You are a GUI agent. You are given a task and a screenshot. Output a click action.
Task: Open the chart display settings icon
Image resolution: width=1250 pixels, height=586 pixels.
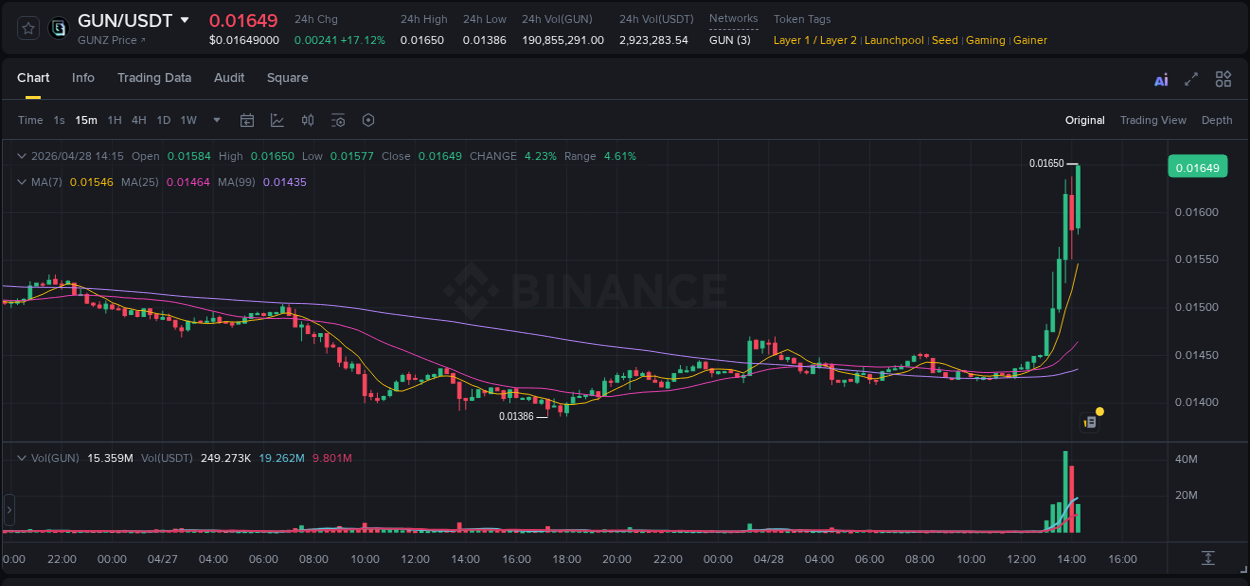point(338,120)
